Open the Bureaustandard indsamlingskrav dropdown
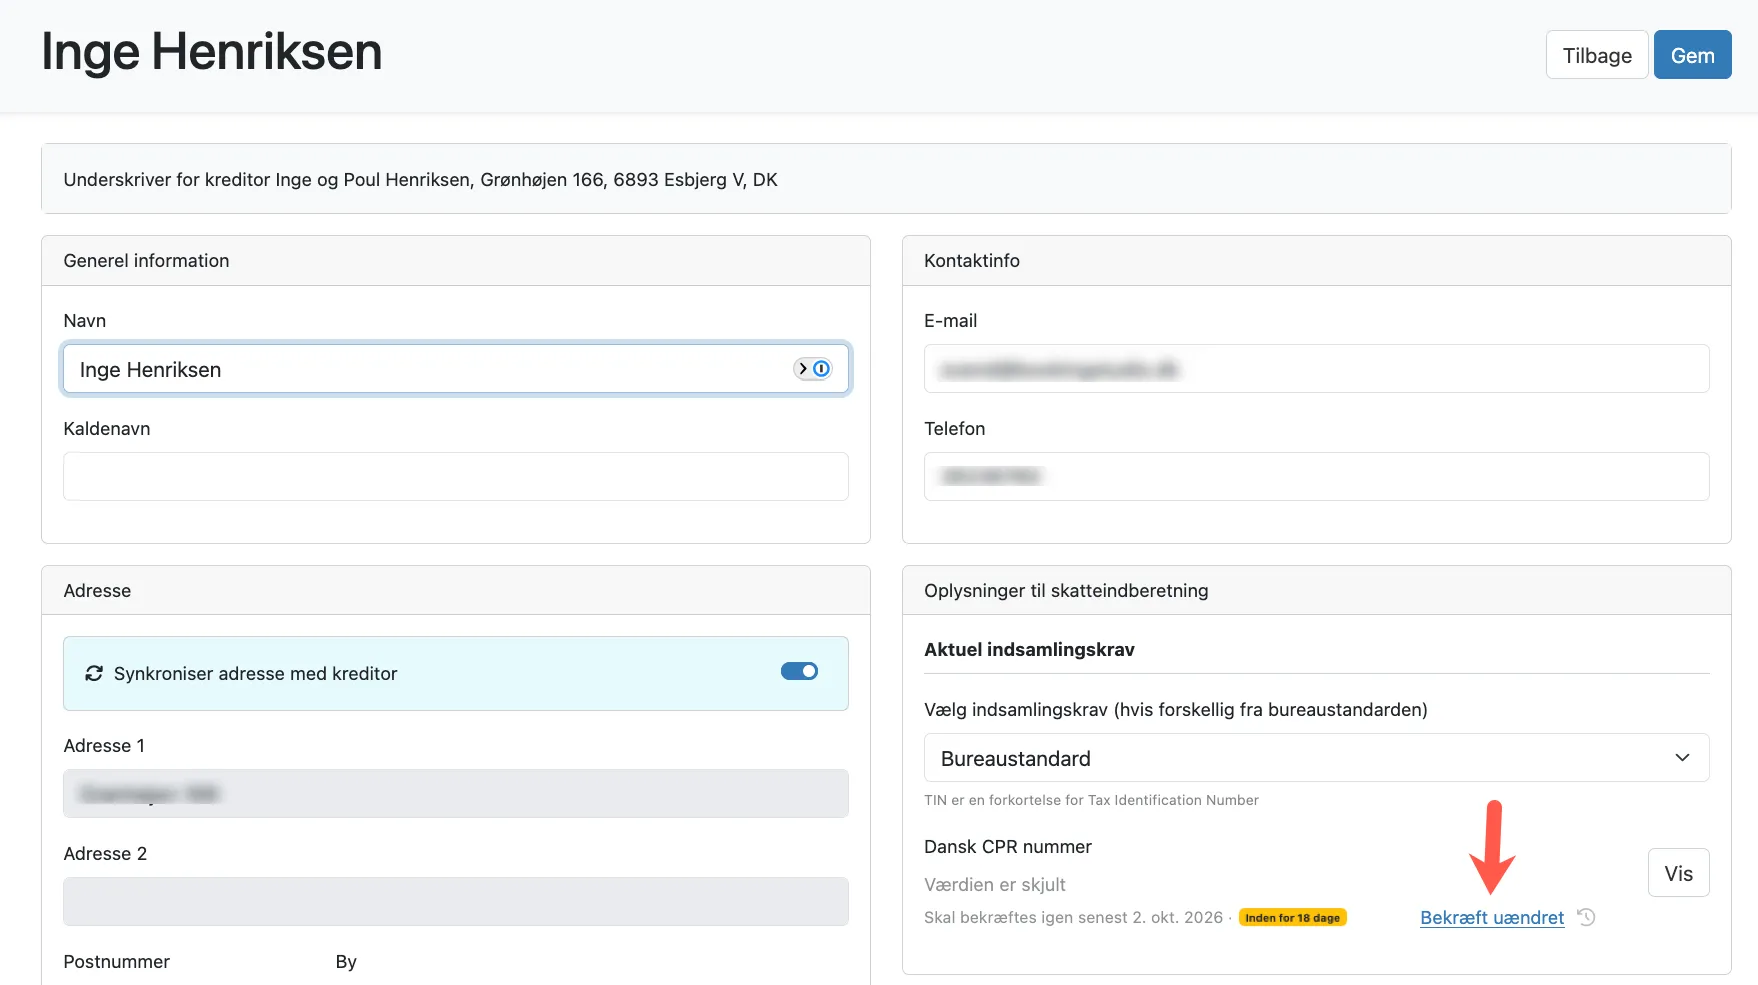 click(1316, 758)
